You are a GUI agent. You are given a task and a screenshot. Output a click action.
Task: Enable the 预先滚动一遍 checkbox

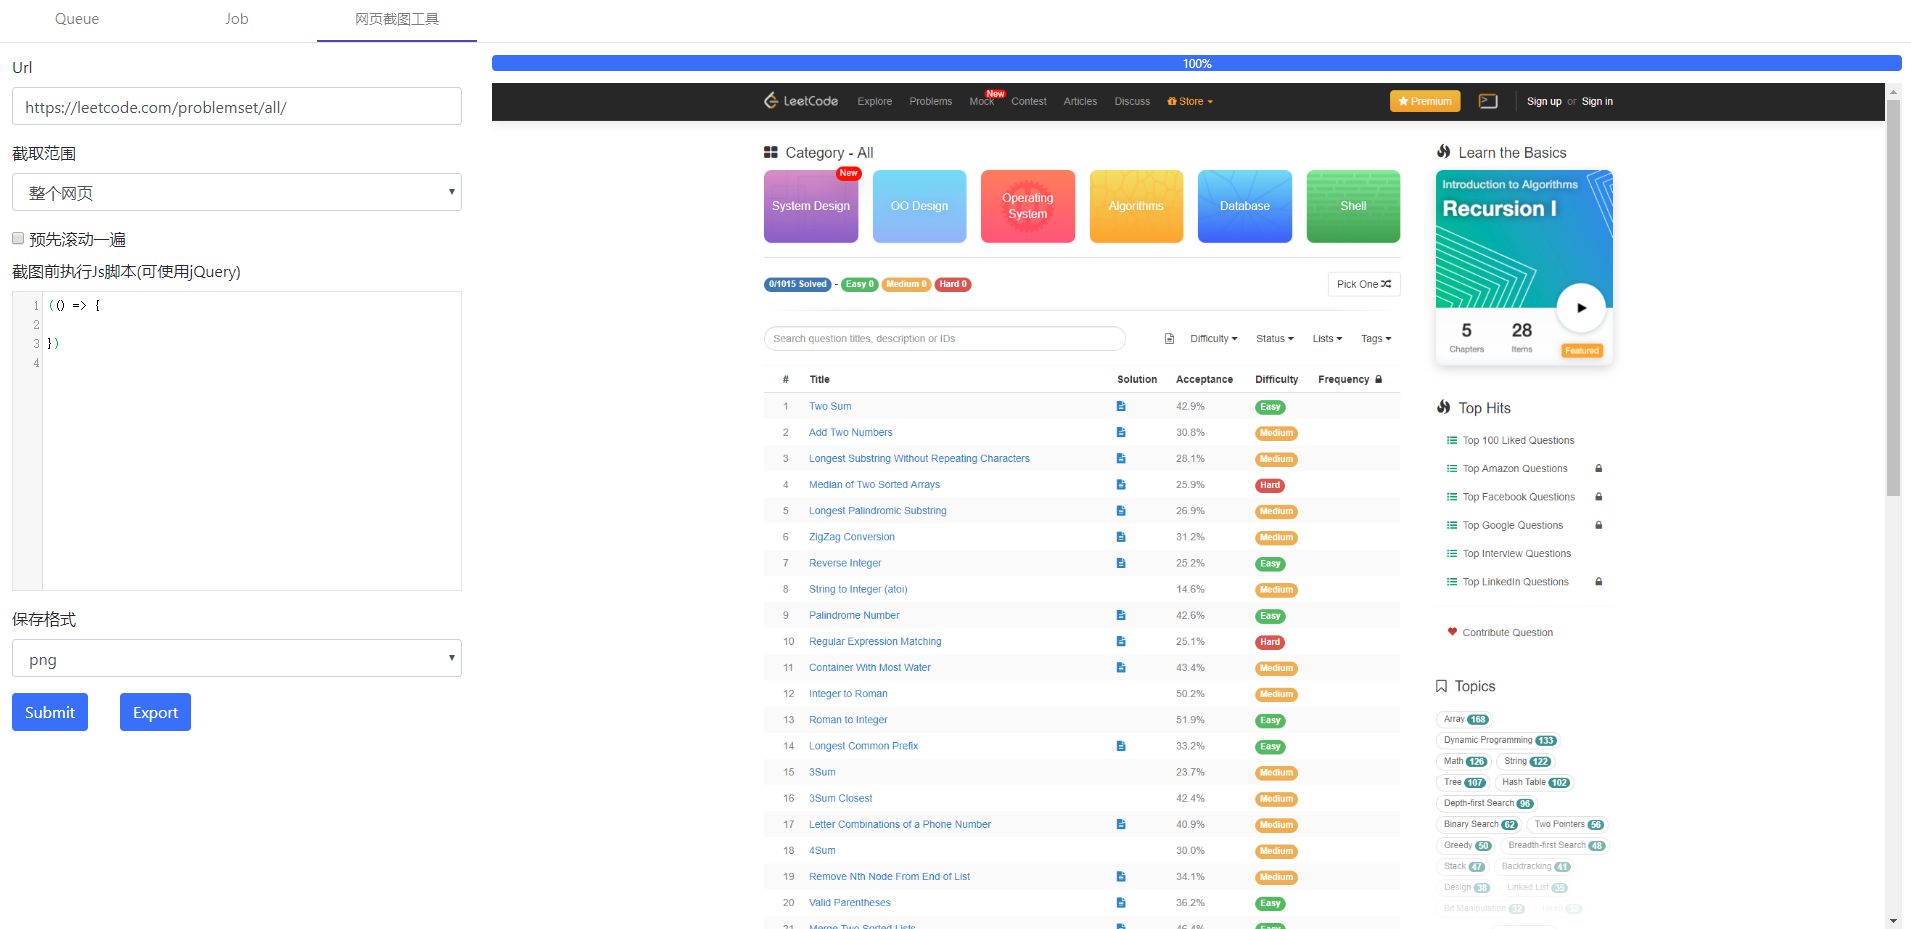[x=18, y=238]
